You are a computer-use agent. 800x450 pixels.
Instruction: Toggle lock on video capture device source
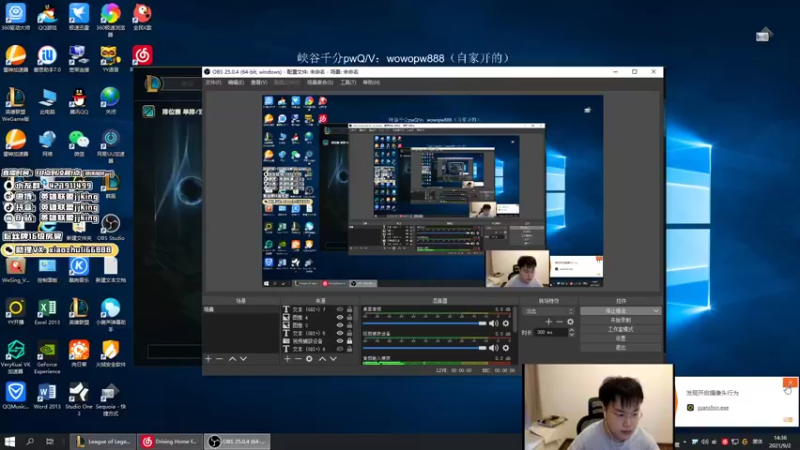click(x=349, y=341)
